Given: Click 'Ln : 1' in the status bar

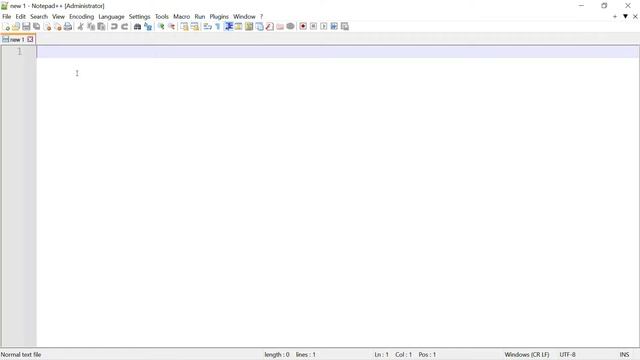Looking at the screenshot, I should point(382,355).
